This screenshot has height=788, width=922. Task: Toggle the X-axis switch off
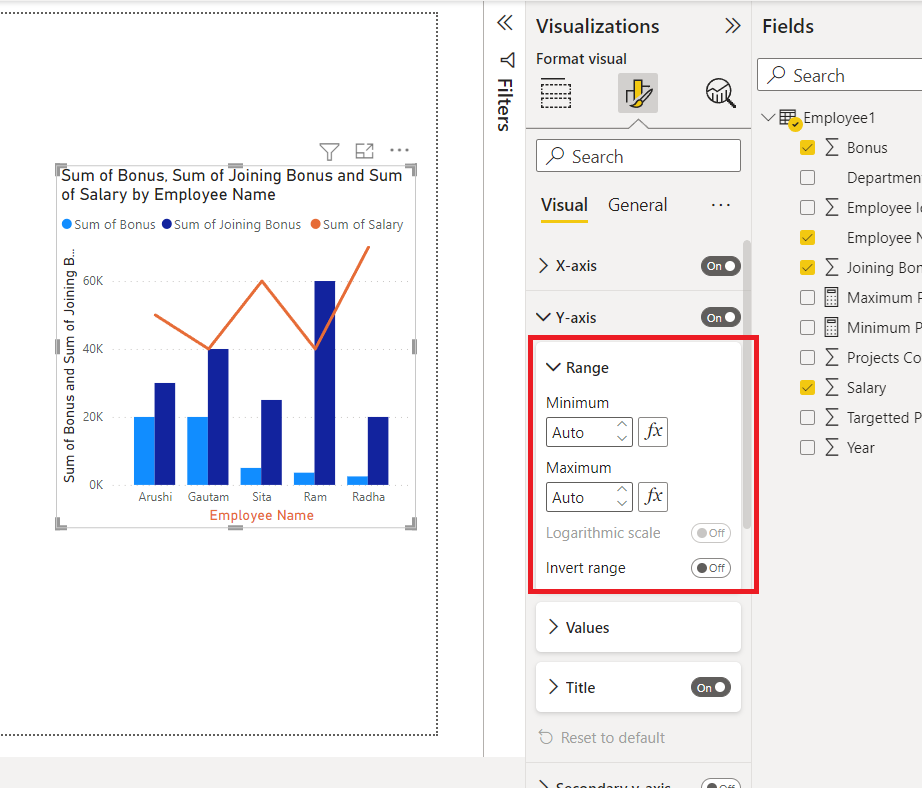click(x=720, y=266)
